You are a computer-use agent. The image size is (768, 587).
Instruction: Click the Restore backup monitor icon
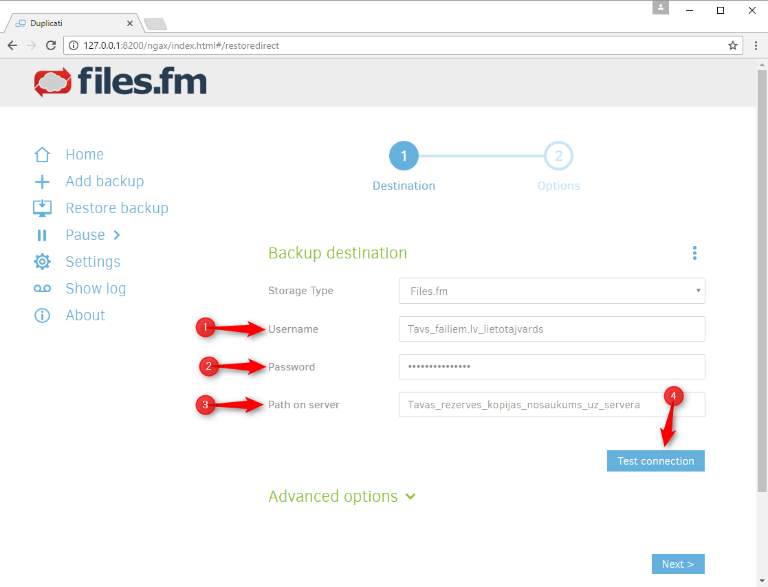42,208
